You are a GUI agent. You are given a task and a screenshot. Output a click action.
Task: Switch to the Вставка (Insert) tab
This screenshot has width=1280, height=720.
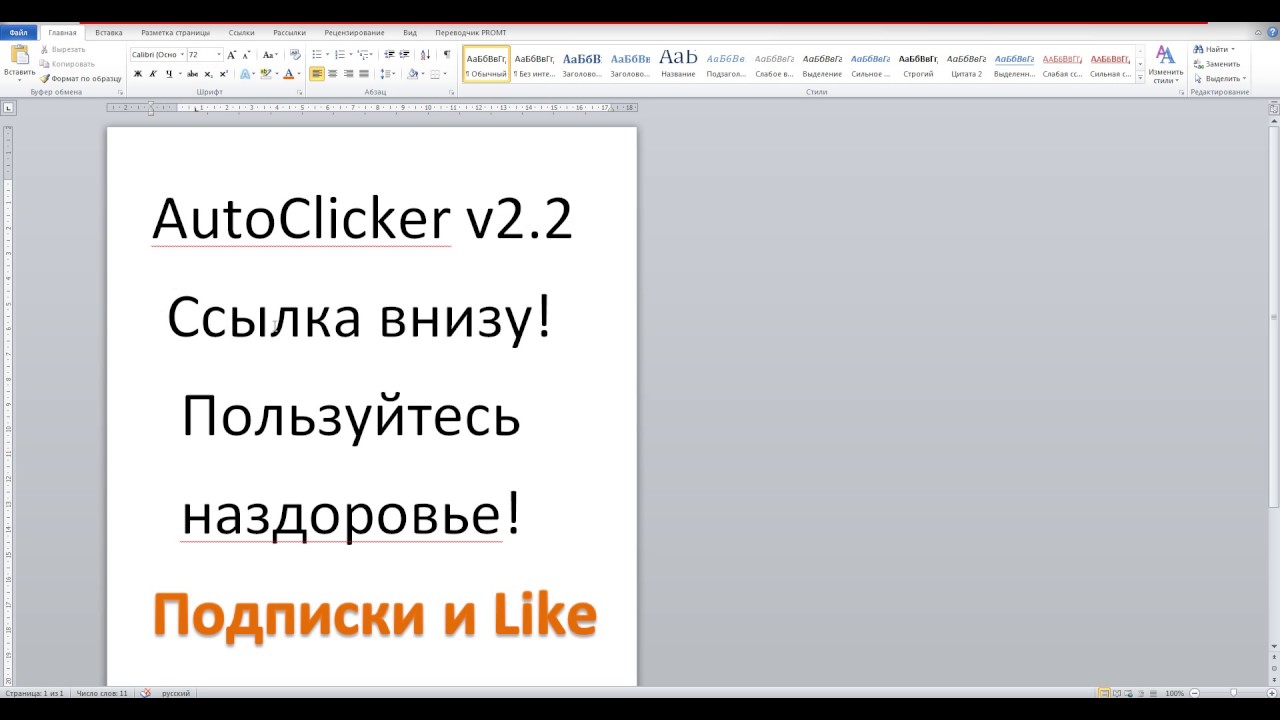pos(109,33)
